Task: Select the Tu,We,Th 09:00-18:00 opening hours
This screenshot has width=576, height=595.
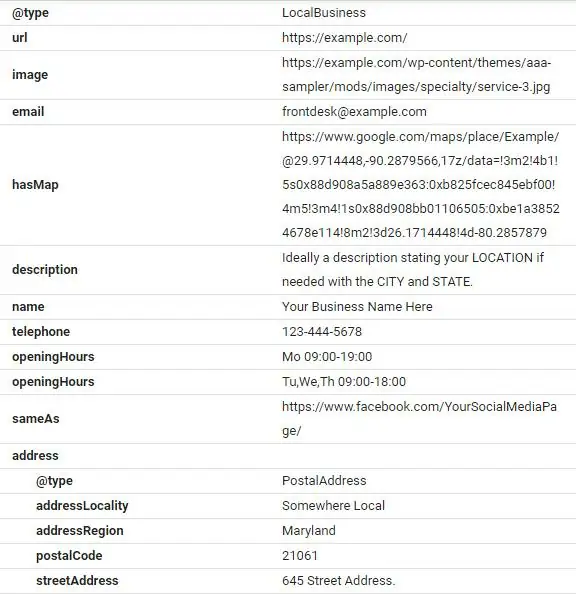Action: click(x=344, y=382)
